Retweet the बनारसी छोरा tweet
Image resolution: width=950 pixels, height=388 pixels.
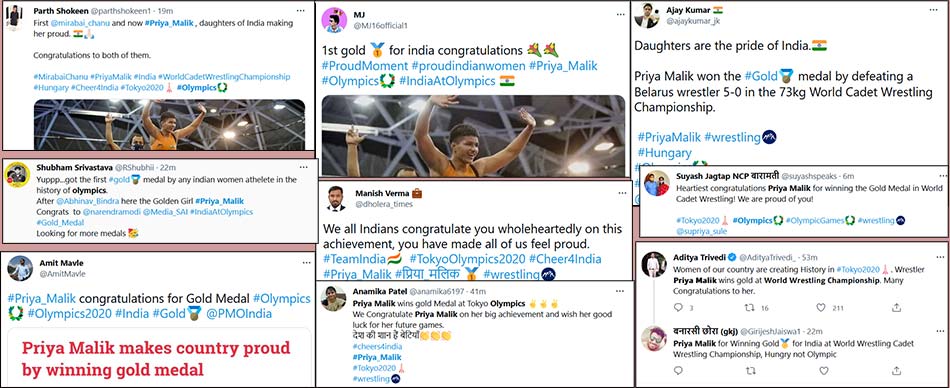tap(749, 370)
